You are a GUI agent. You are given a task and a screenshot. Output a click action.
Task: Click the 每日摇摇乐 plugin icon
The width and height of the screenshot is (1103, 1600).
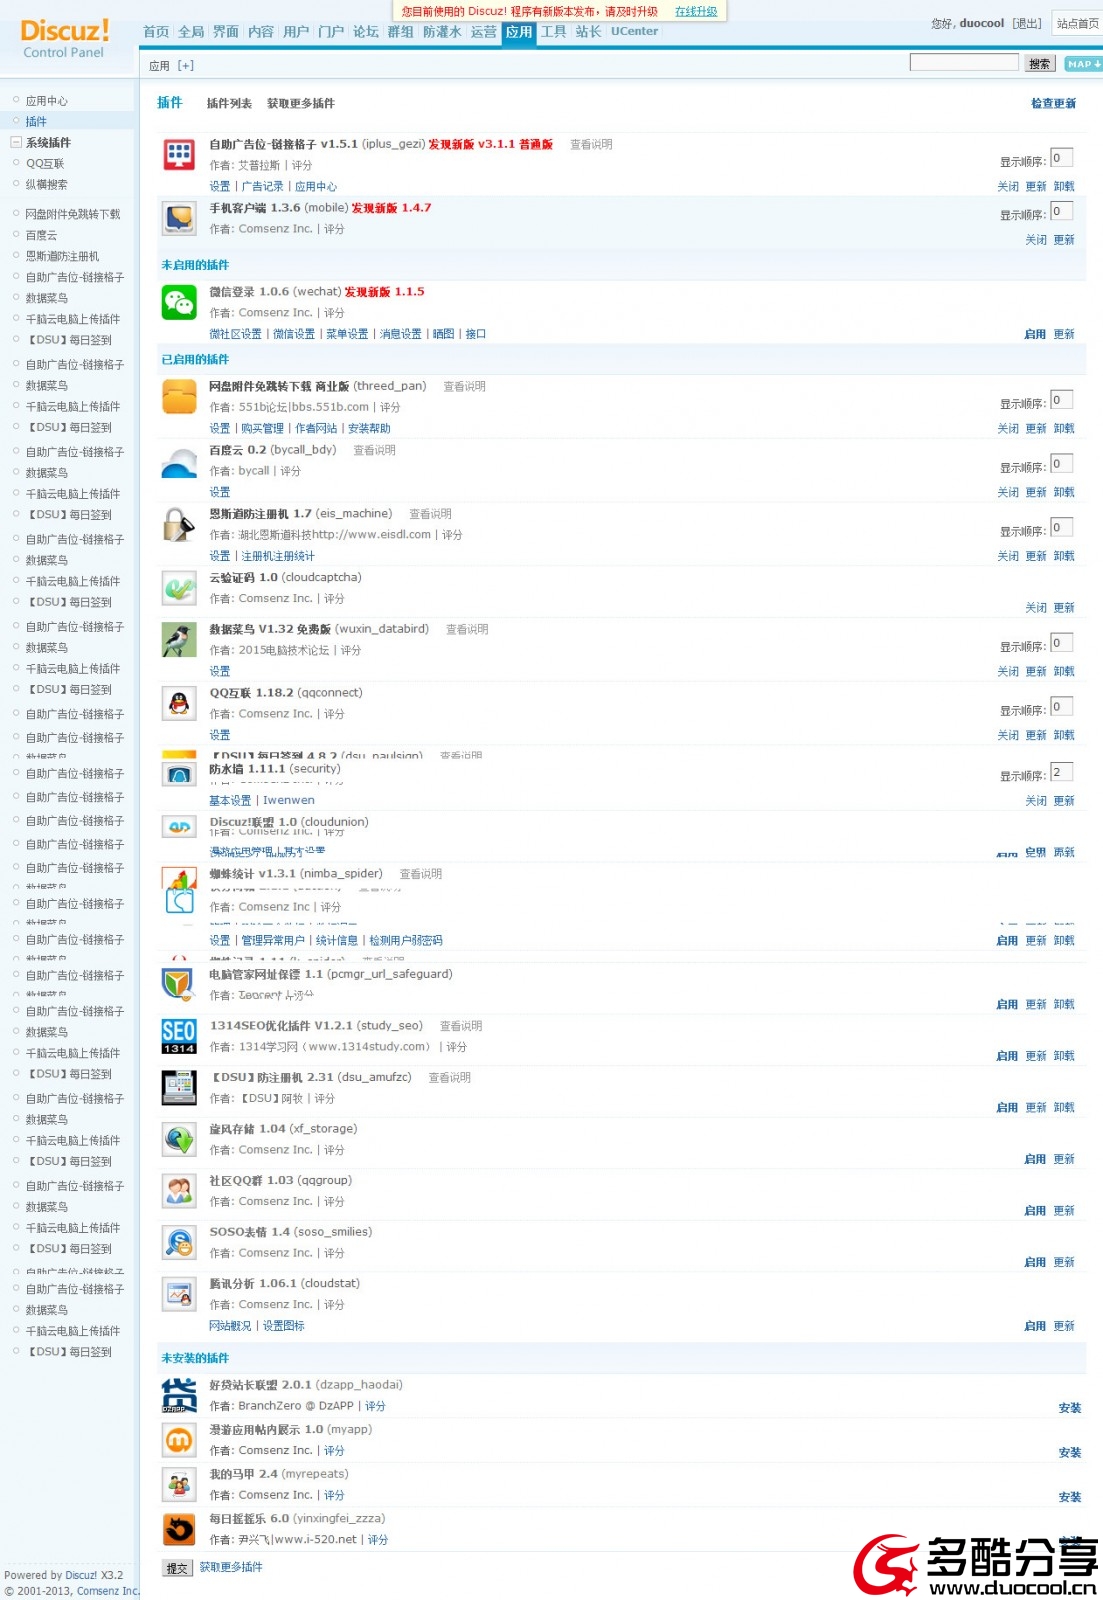pos(179,1530)
